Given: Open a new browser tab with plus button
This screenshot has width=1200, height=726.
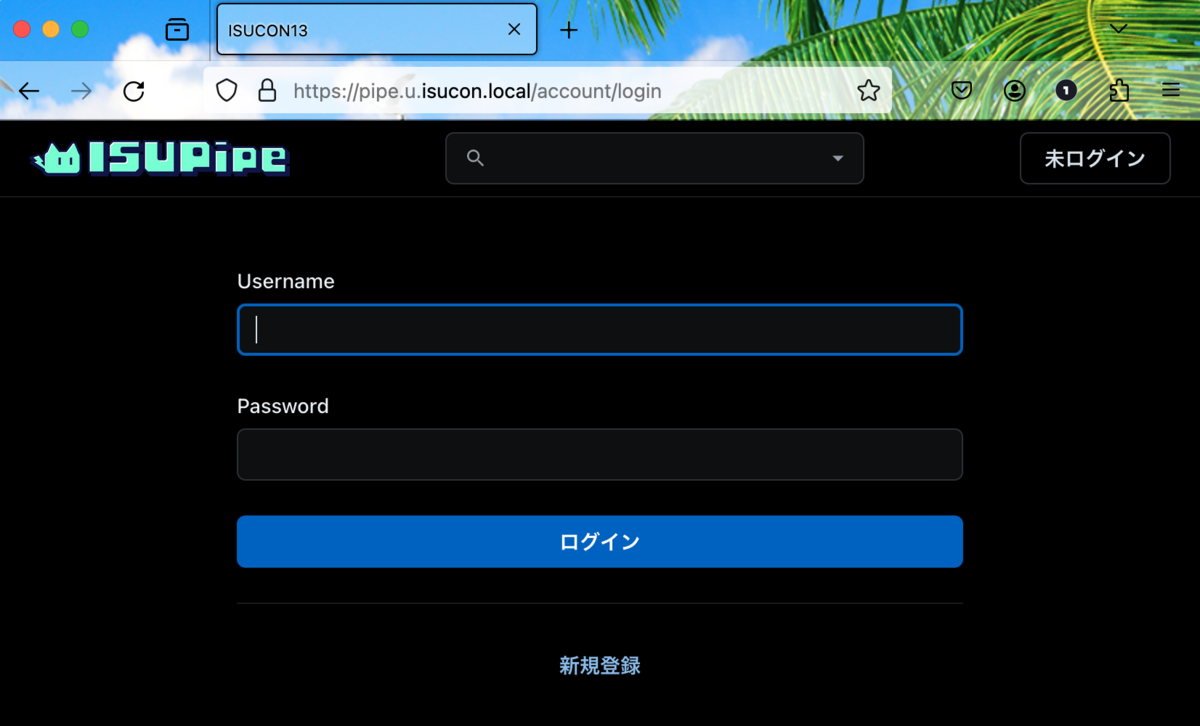Looking at the screenshot, I should [x=568, y=29].
